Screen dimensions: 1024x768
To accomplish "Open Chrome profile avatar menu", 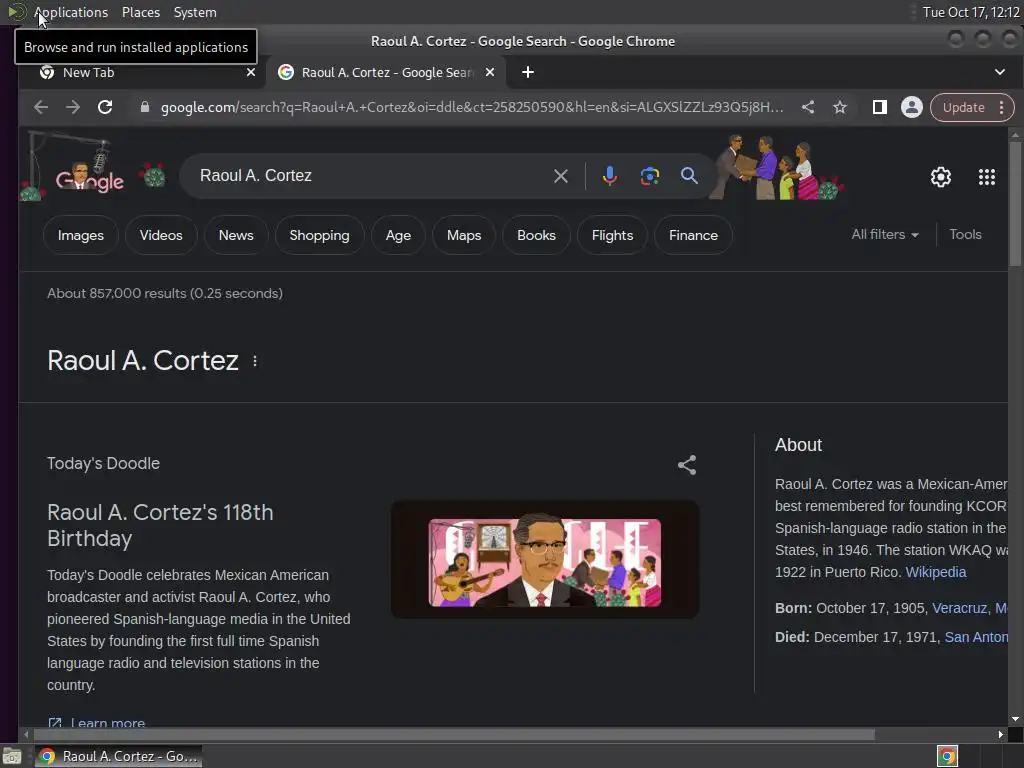I will (912, 107).
